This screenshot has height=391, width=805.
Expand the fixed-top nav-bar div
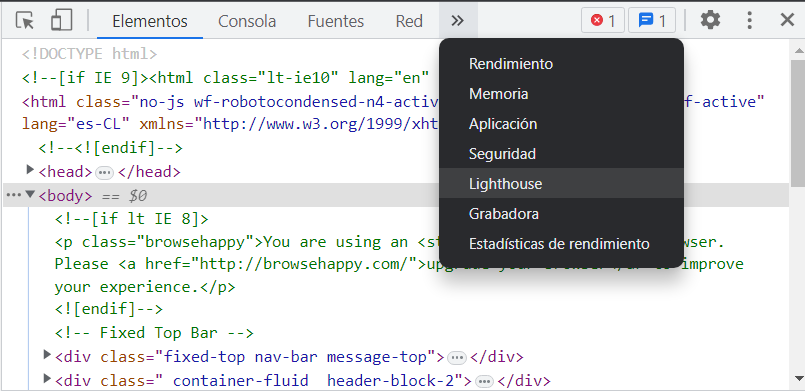pyautogui.click(x=47, y=355)
